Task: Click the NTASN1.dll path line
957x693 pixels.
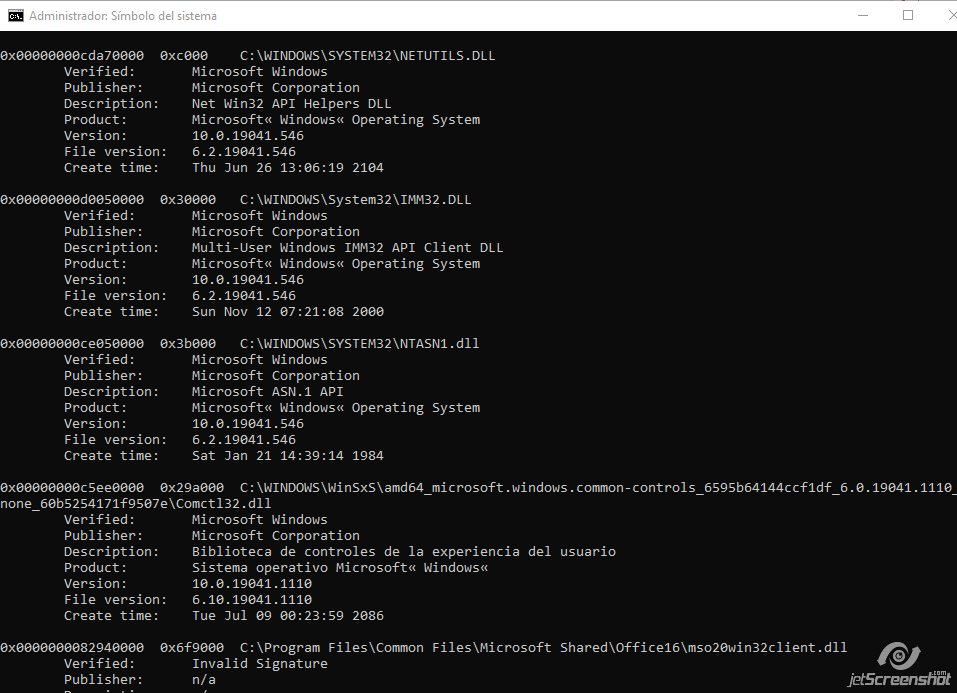Action: (240, 344)
